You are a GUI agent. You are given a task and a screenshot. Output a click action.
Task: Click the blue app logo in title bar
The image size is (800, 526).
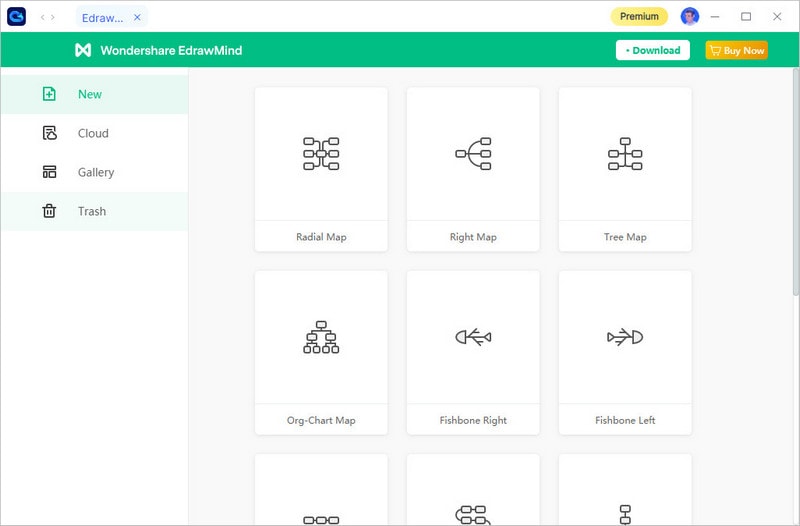(x=16, y=17)
